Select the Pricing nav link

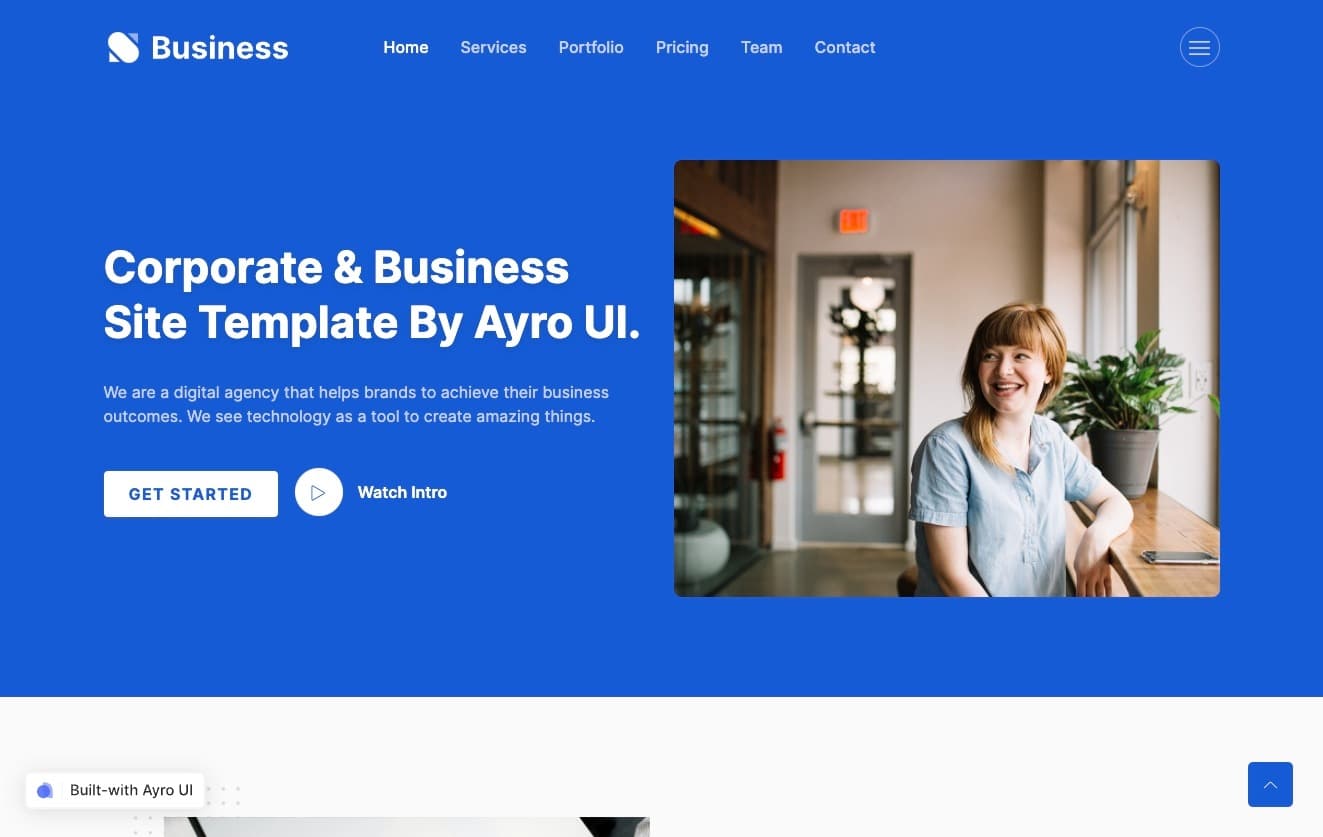click(x=682, y=47)
